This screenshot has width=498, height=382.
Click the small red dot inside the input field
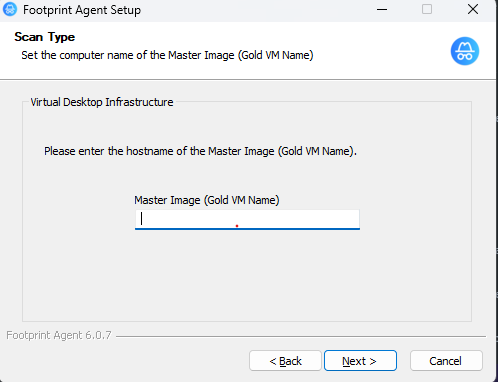(x=237, y=226)
